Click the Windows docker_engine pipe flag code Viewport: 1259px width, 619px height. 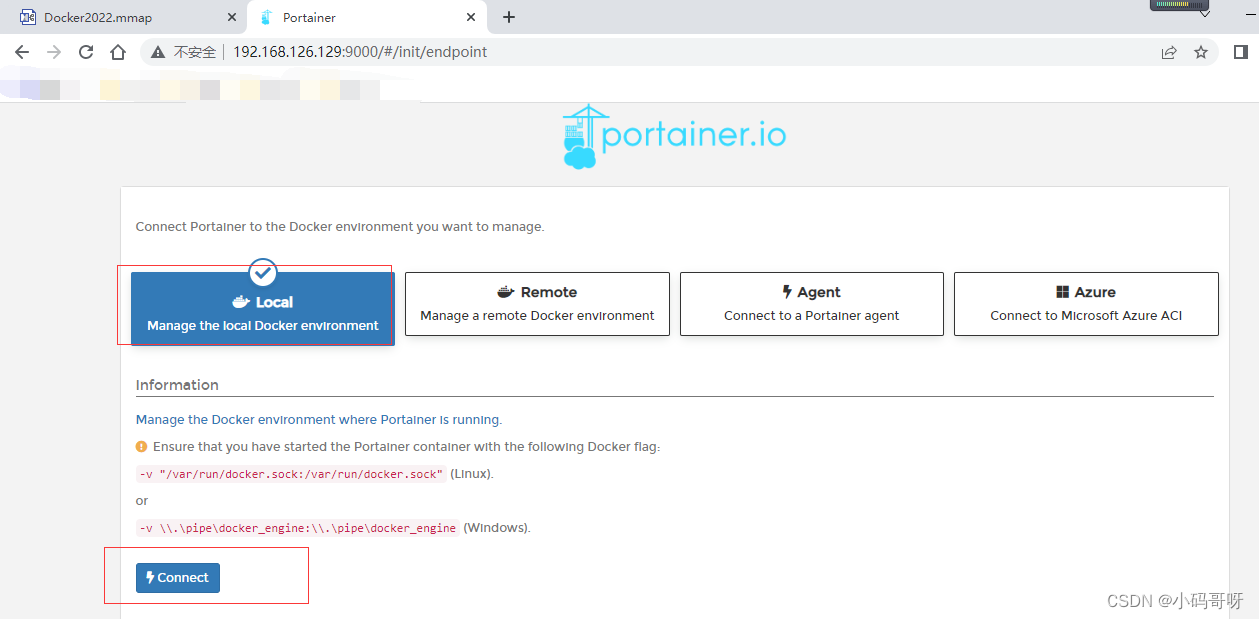coord(298,528)
